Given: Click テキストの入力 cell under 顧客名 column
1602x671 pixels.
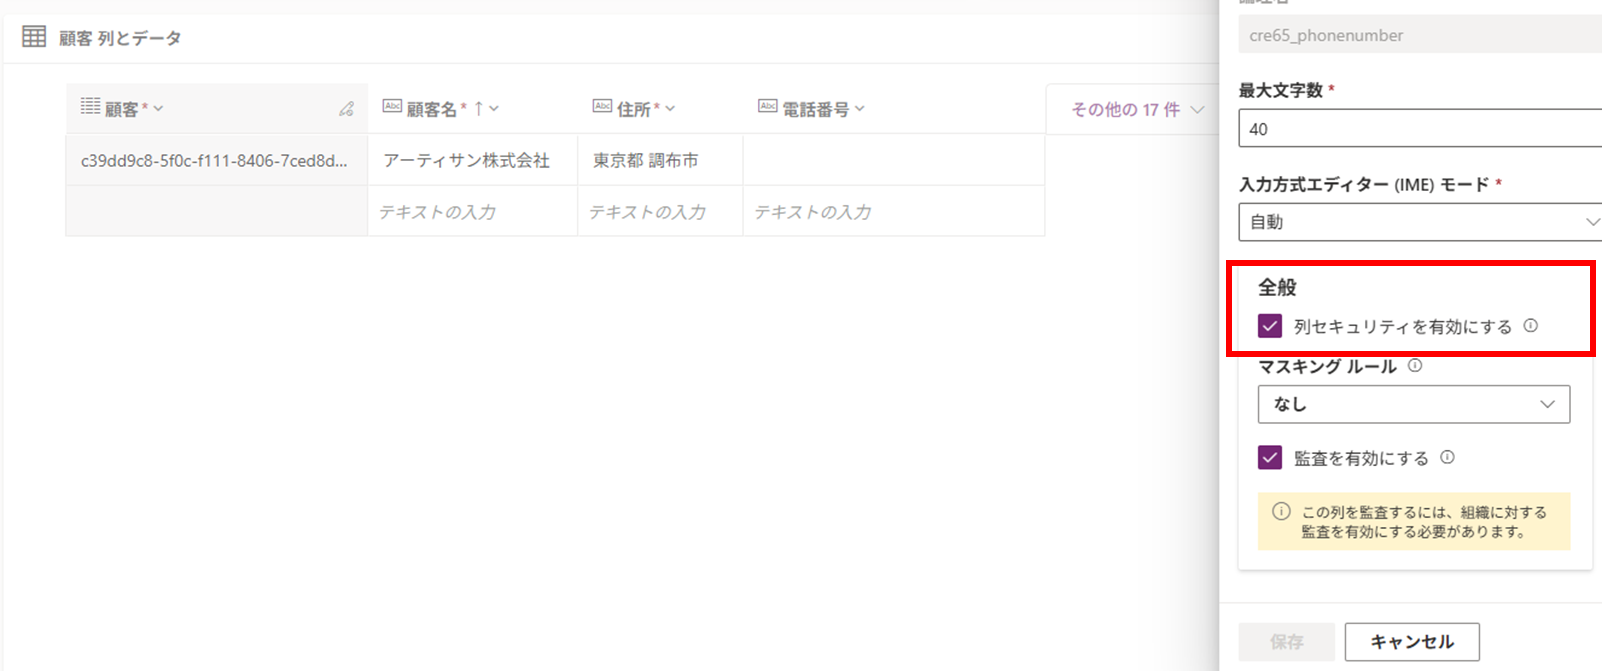Looking at the screenshot, I should [x=472, y=212].
